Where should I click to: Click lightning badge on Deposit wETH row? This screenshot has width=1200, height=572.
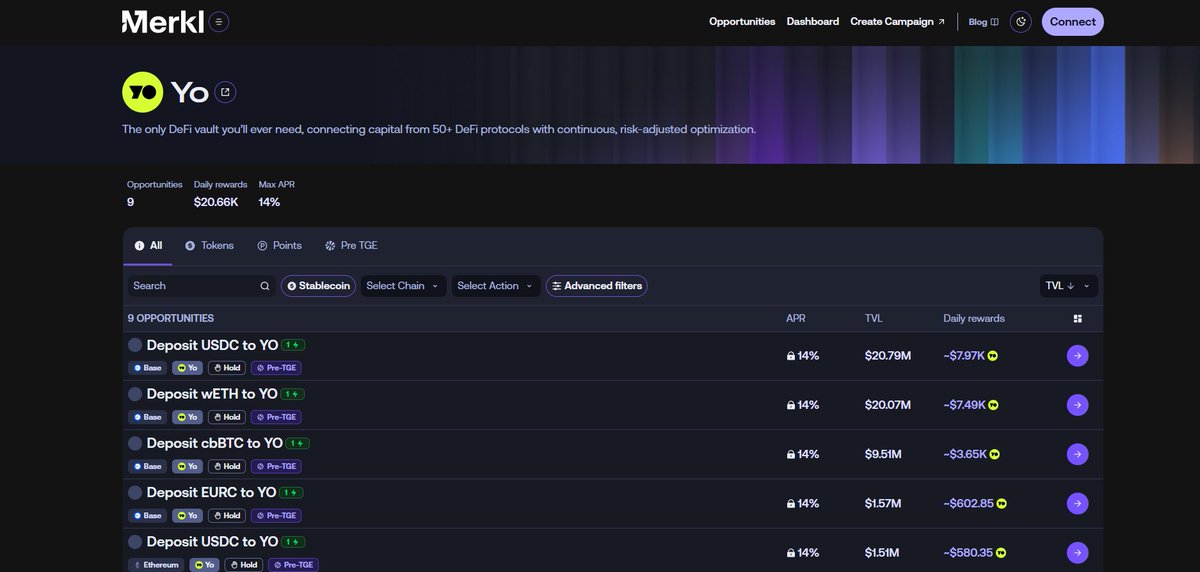tap(294, 394)
